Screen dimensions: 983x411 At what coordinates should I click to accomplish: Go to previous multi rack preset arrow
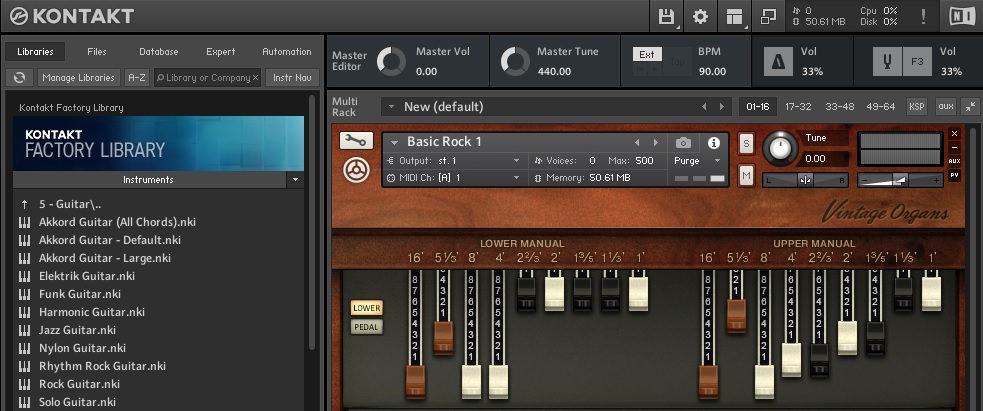(704, 107)
